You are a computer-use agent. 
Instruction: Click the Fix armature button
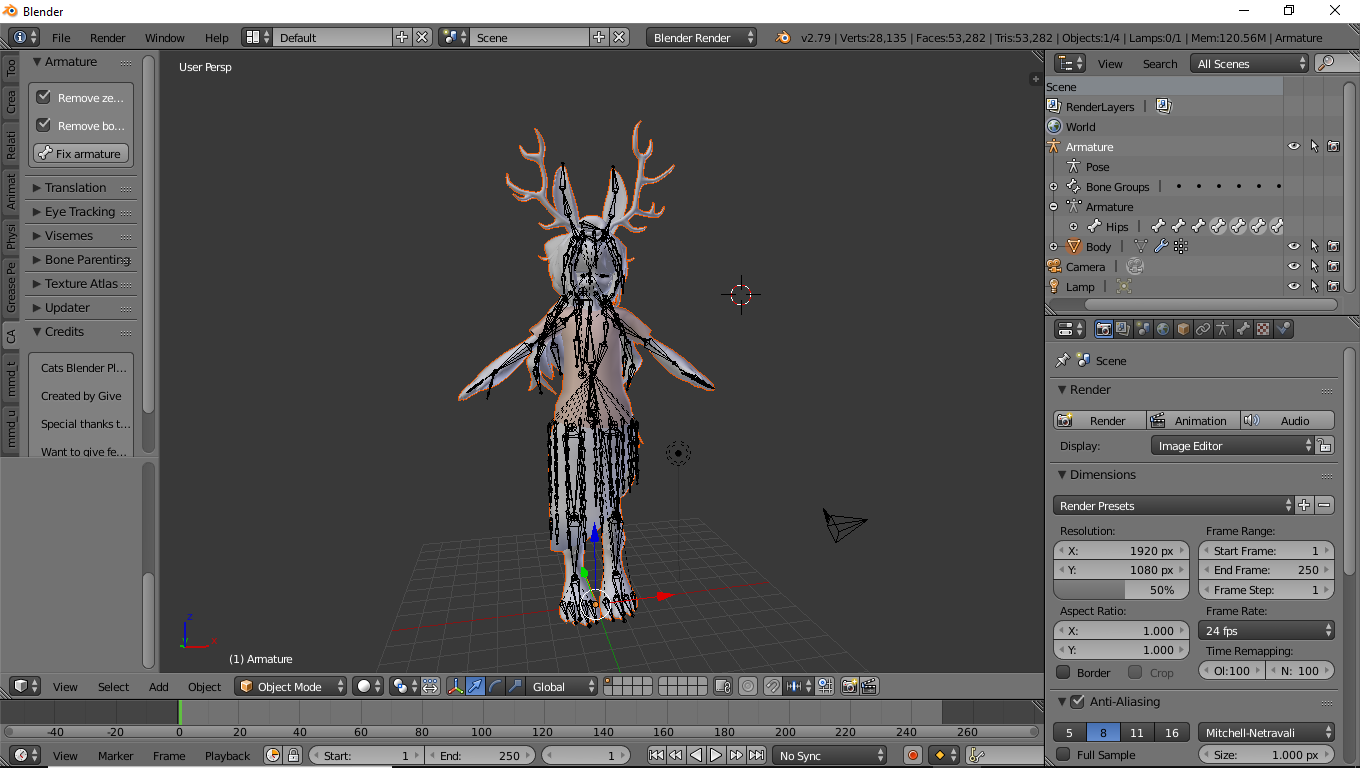click(82, 153)
